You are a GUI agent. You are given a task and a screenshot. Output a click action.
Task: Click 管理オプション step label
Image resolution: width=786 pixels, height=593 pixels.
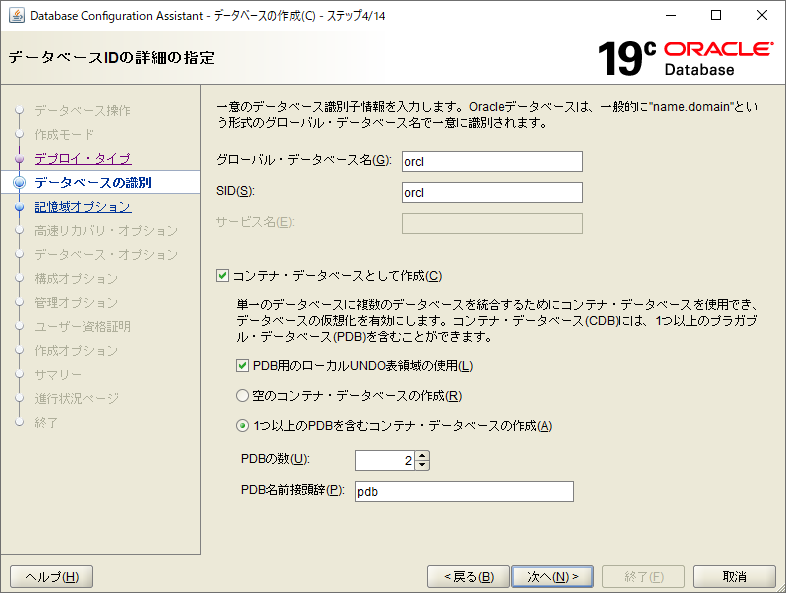(x=76, y=303)
